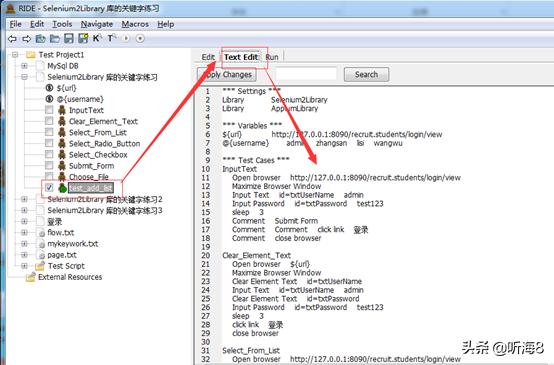
Task: Click the resource icon beside mykeywork.txt
Action: [x=41, y=244]
